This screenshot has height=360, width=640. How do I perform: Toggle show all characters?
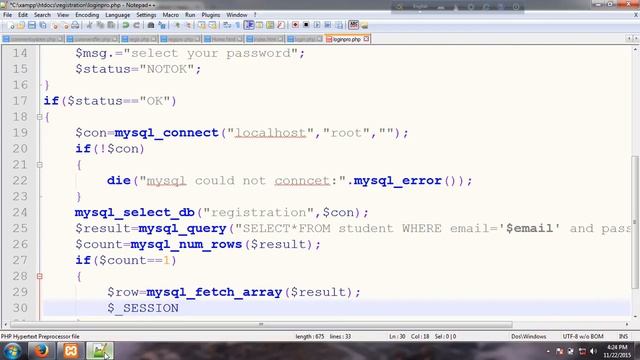(x=238, y=25)
